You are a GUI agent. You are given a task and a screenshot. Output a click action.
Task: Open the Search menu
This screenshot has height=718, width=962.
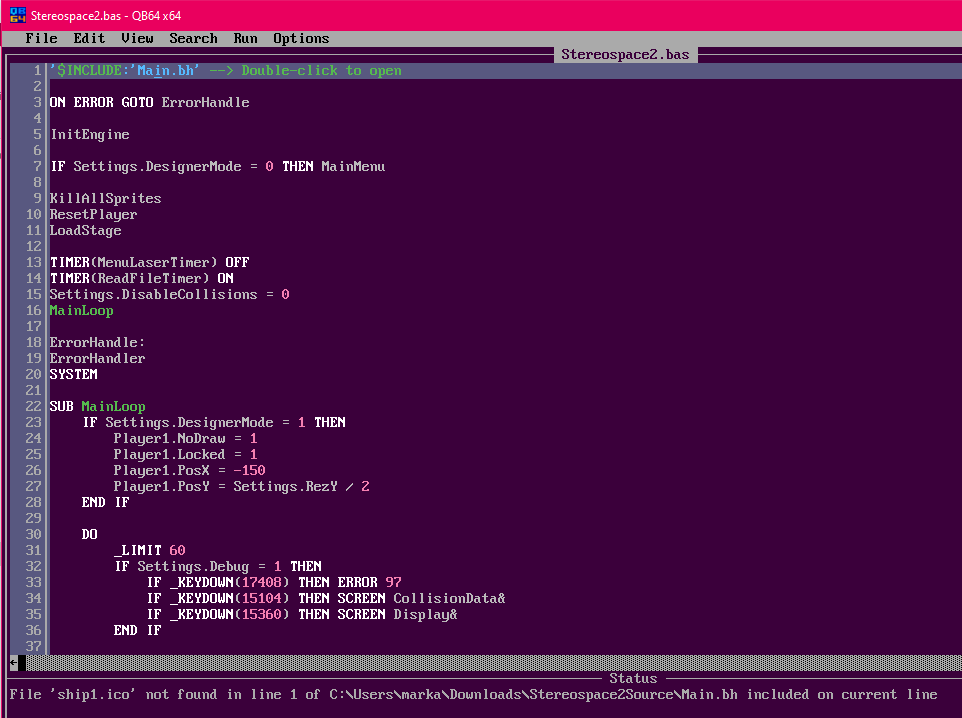click(x=193, y=39)
